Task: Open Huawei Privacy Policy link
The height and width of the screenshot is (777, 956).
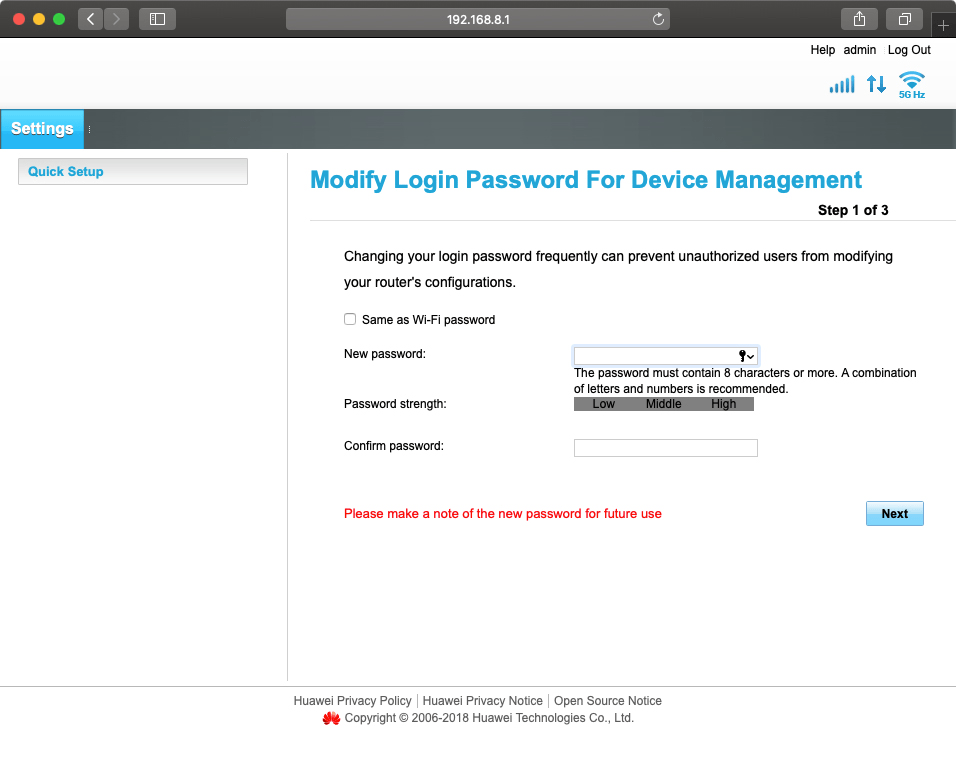Action: coord(352,701)
